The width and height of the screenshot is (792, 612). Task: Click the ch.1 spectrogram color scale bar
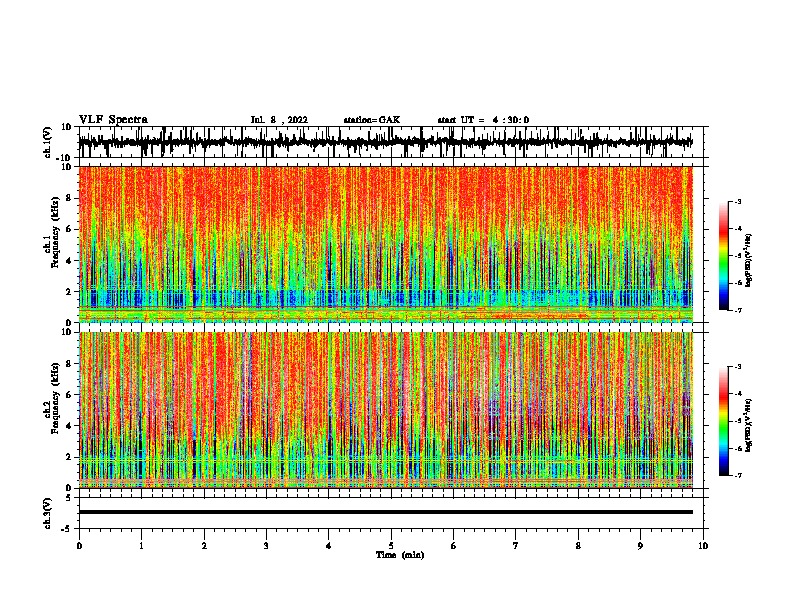point(724,256)
